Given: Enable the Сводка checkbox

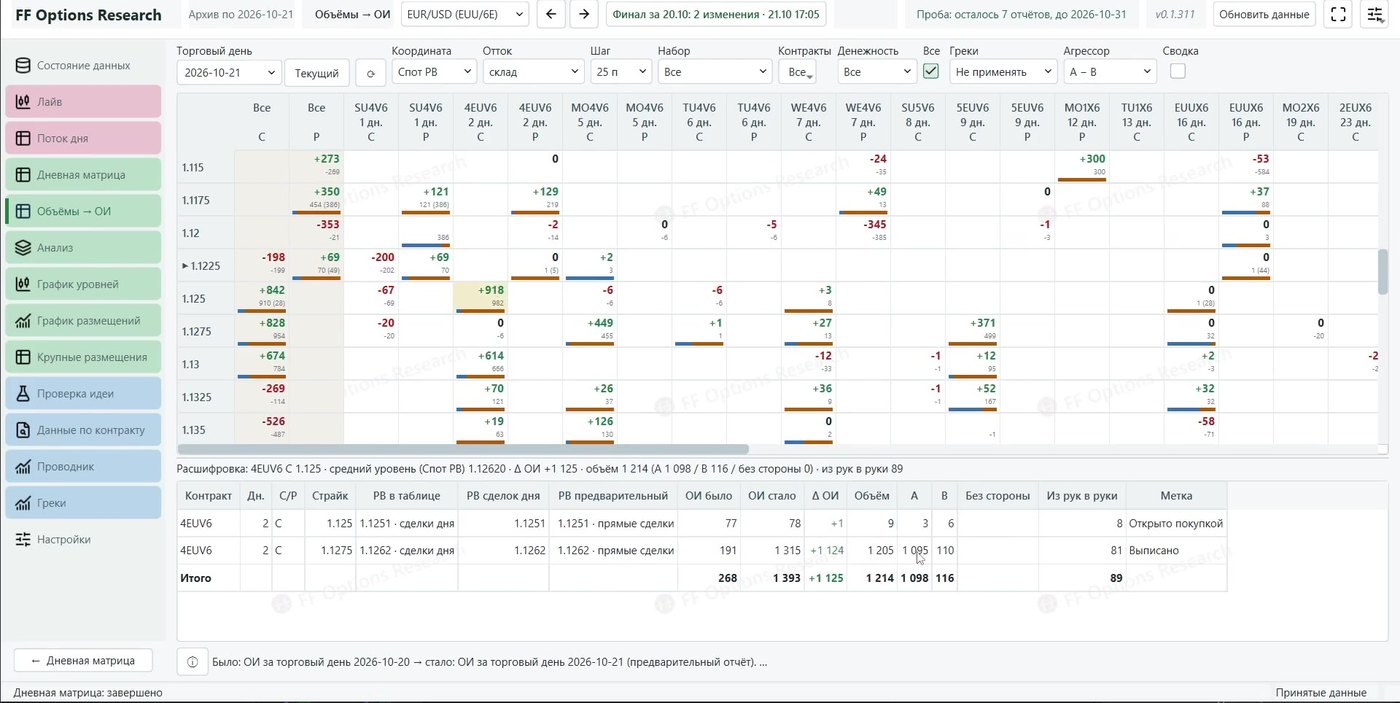Looking at the screenshot, I should [1178, 71].
